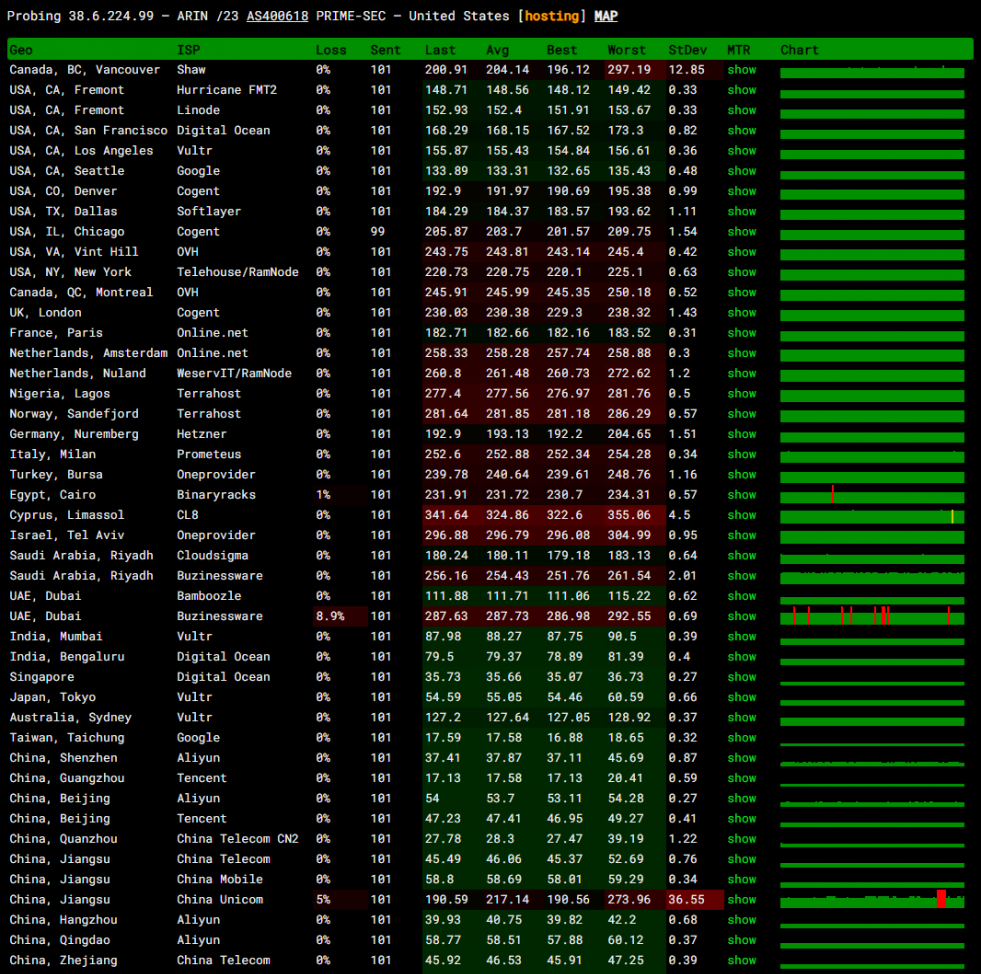
Task: Show MTR for Taiwan, Taichung Google
Action: pos(741,738)
